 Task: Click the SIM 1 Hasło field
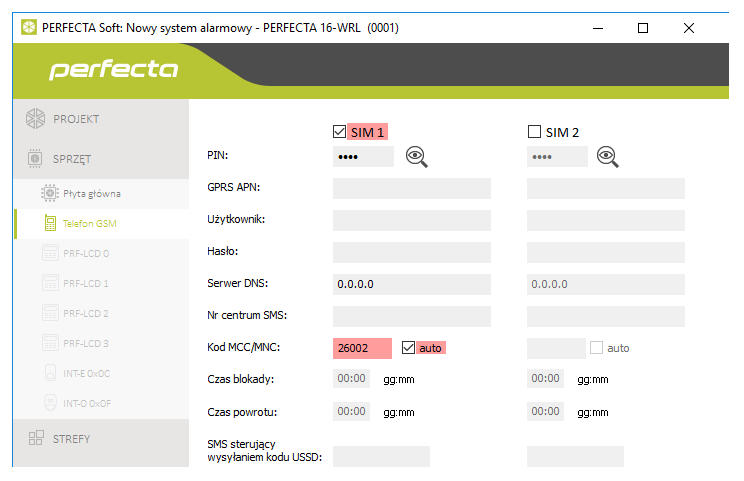412,252
